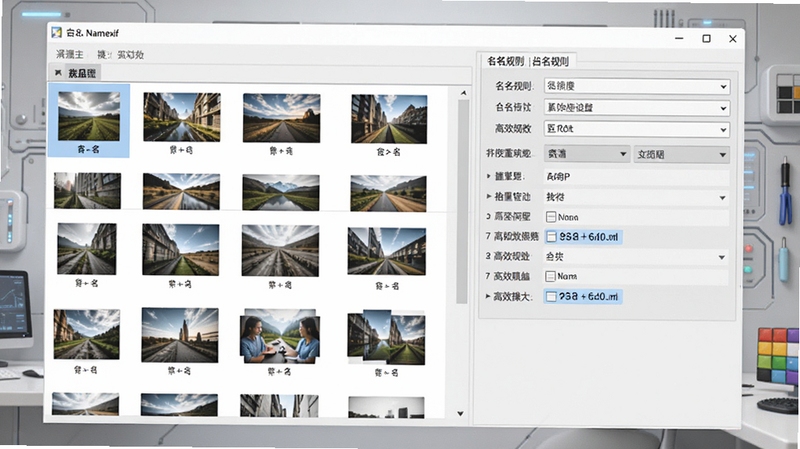Click the Namexif app icon in title bar
Image resolution: width=800 pixels, height=449 pixels.
pyautogui.click(x=57, y=33)
